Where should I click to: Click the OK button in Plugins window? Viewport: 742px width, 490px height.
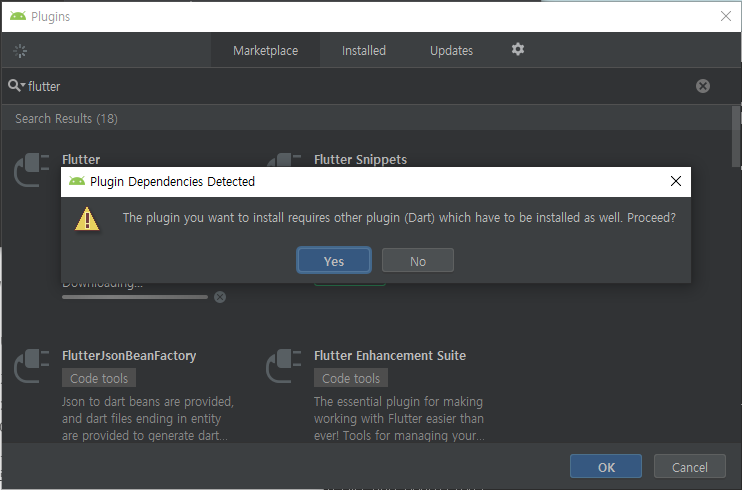coord(606,467)
